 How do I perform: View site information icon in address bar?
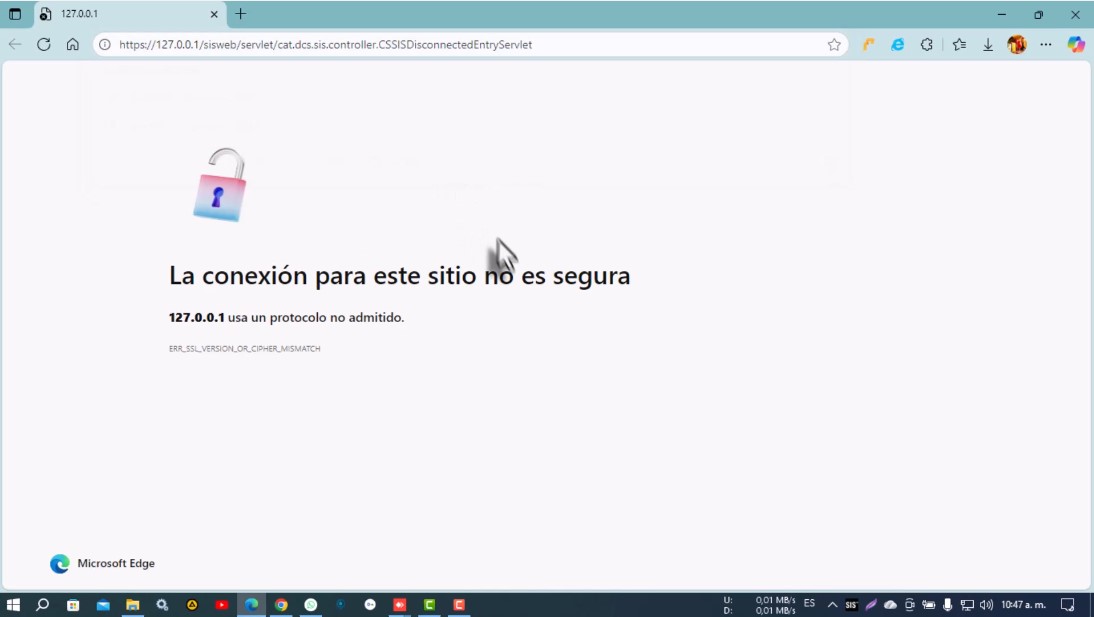tap(104, 44)
